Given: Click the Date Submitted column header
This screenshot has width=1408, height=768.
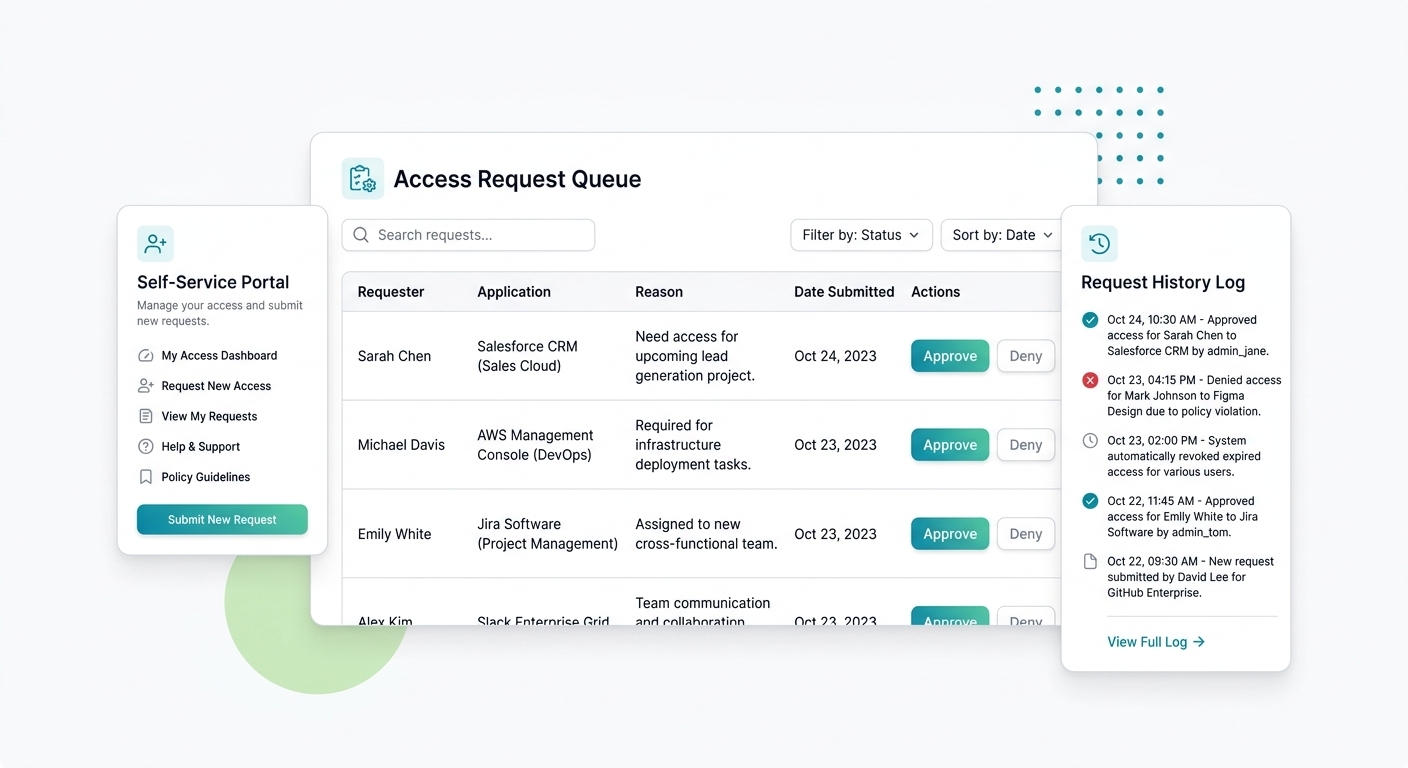Looking at the screenshot, I should (x=844, y=292).
